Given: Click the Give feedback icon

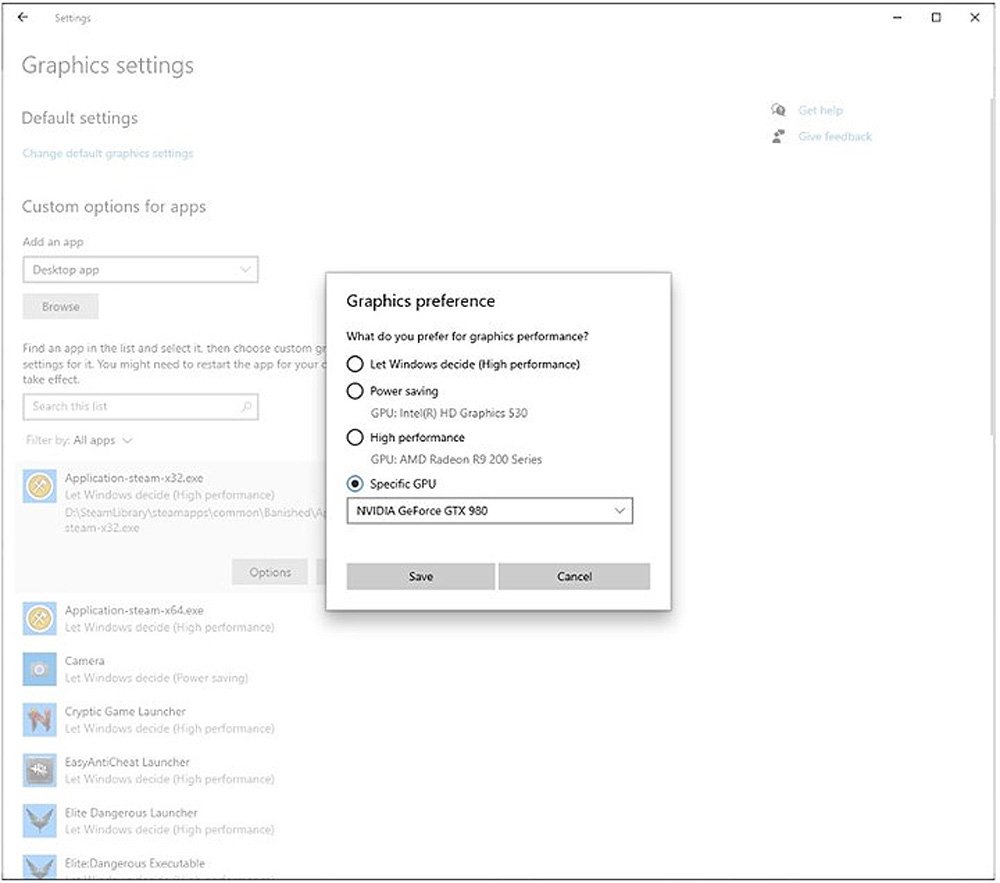Looking at the screenshot, I should point(778,136).
